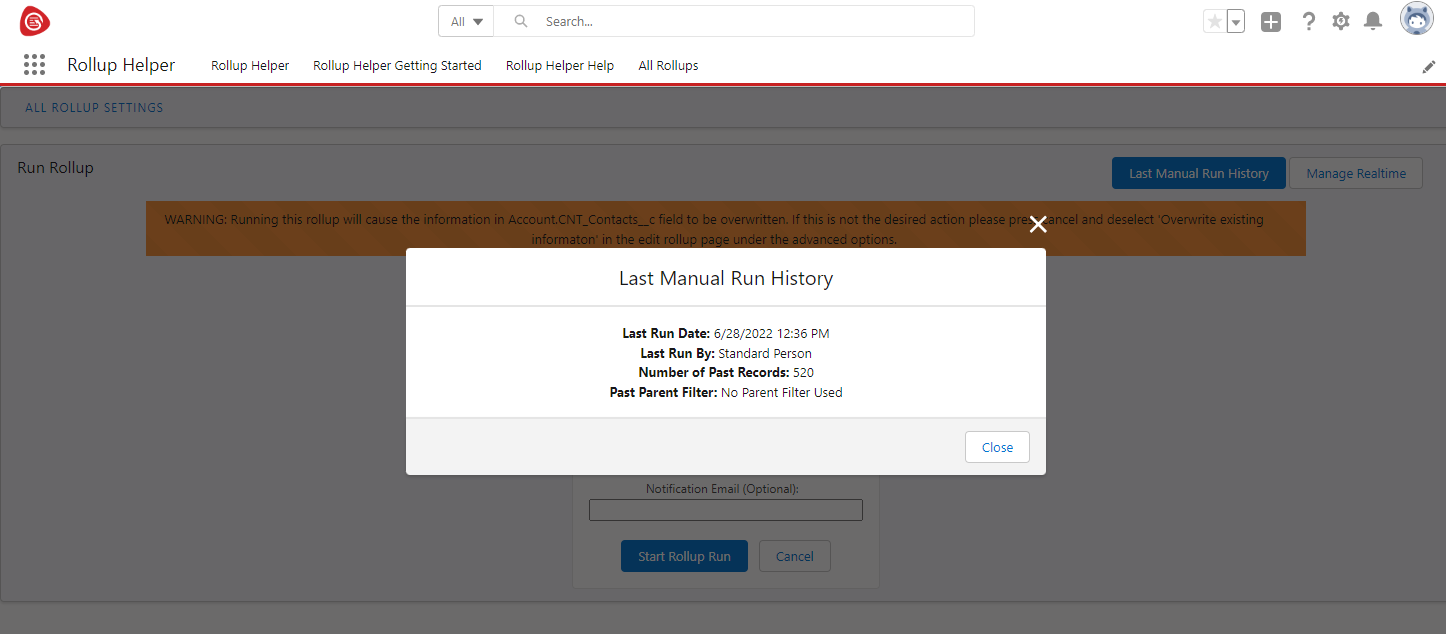Click the favorites star icon

(1214, 21)
